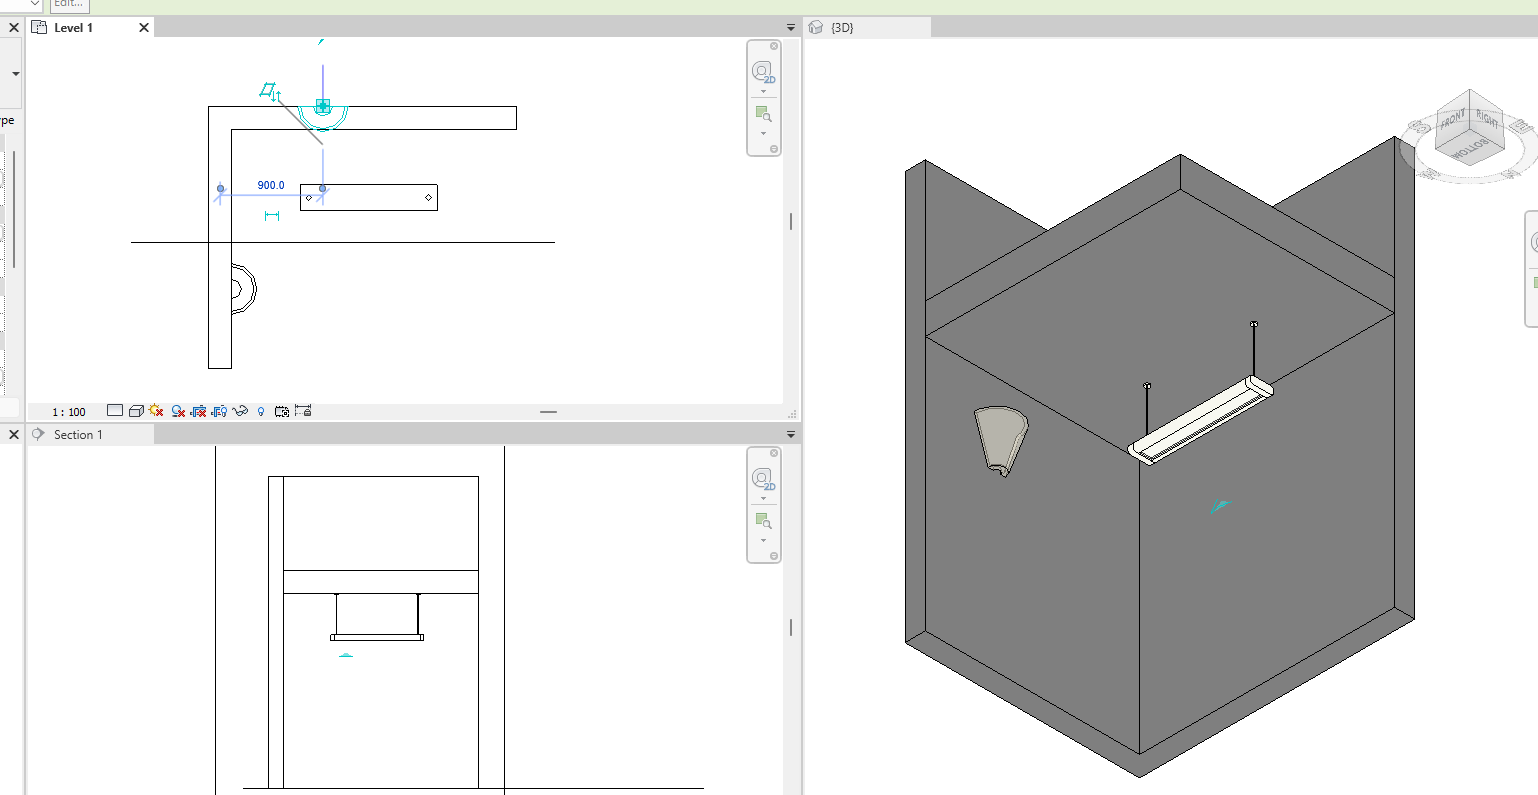Open the view scale 1:100 control
The width and height of the screenshot is (1538, 795).
click(67, 411)
